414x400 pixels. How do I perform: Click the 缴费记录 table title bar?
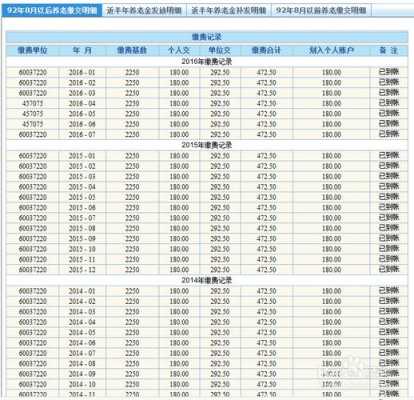pos(207,37)
